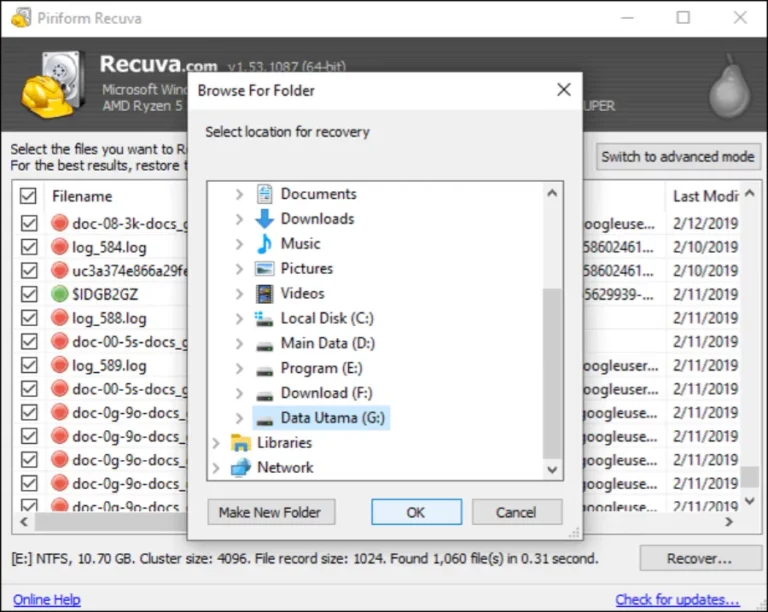This screenshot has height=612, width=768.
Task: Click the Videos filmstrip icon
Action: click(264, 293)
